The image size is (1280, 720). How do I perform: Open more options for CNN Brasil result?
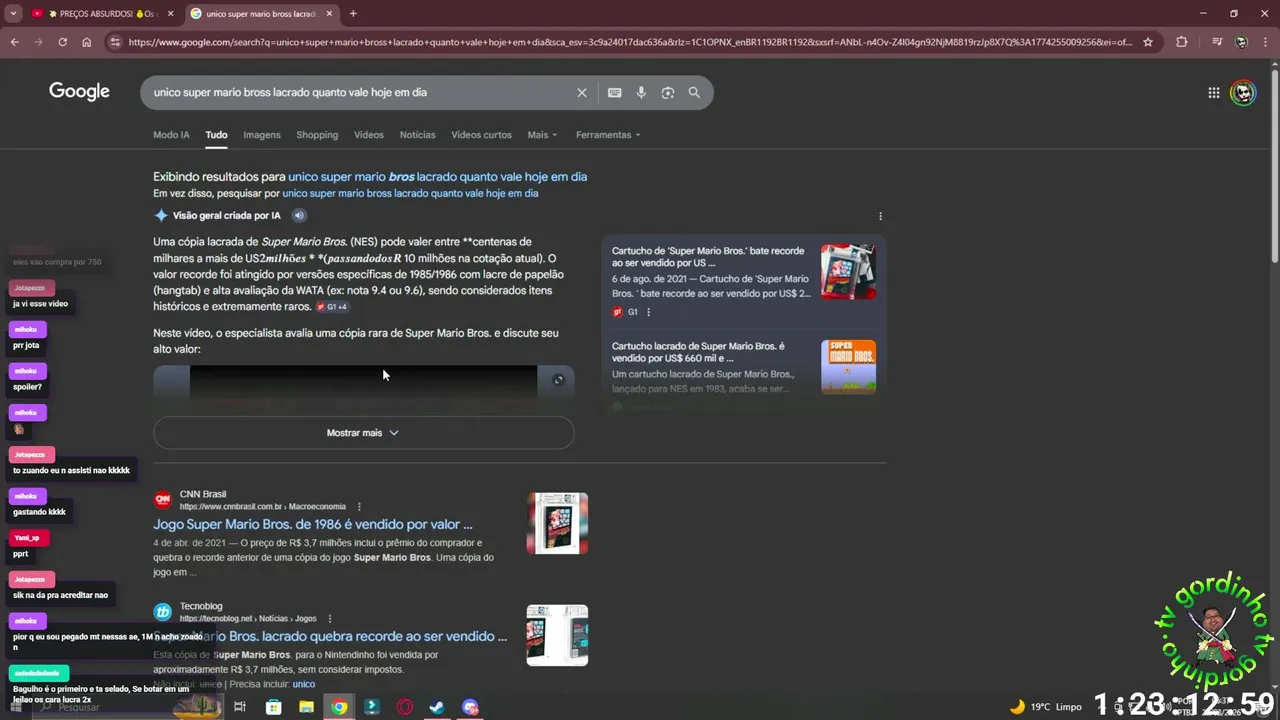(x=359, y=506)
